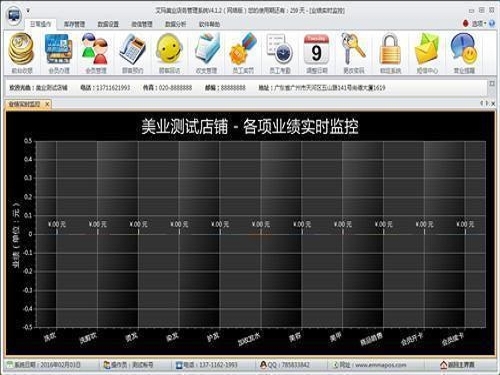Open the document tab list arrows
The height and width of the screenshot is (375, 500).
pos(484,104)
